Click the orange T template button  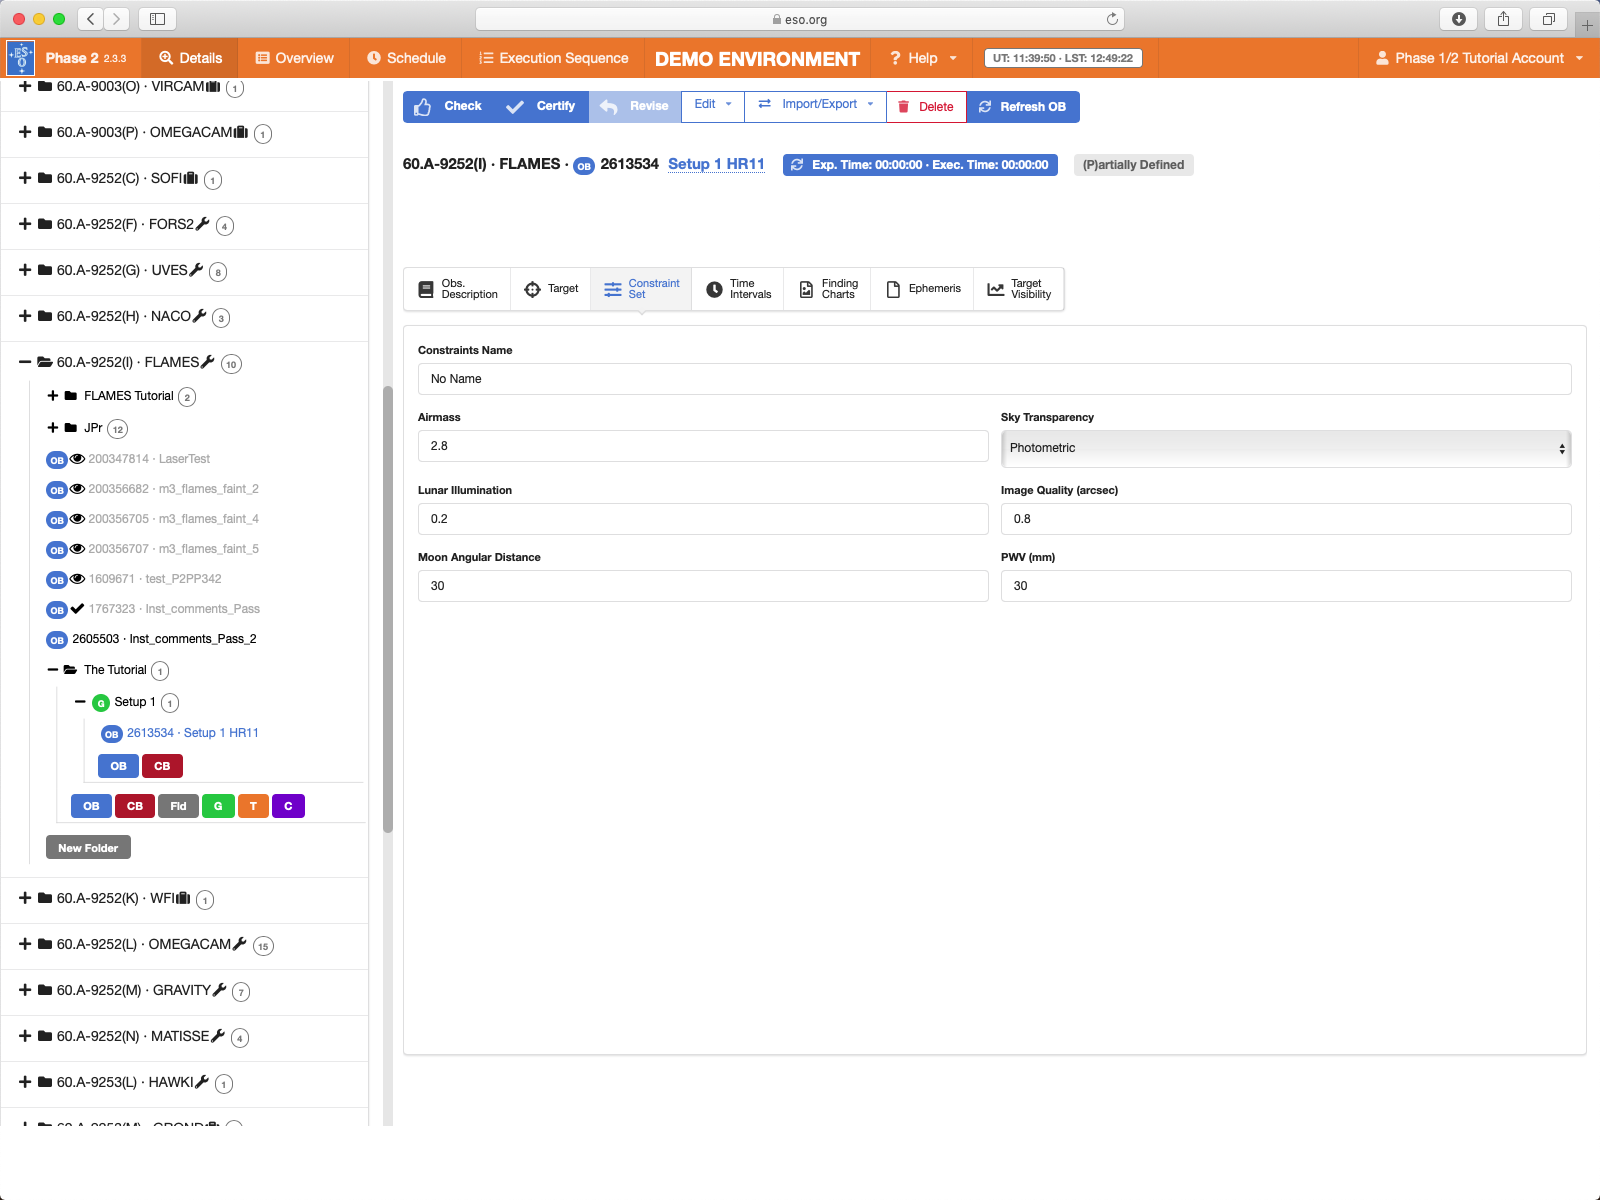(253, 806)
